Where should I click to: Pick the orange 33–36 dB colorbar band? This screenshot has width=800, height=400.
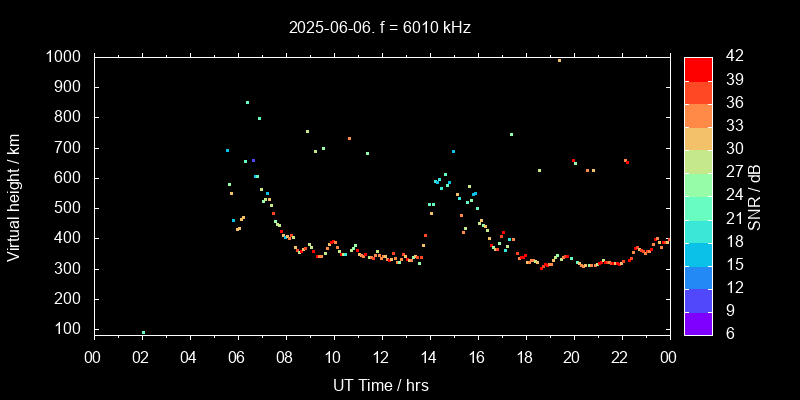(x=698, y=115)
